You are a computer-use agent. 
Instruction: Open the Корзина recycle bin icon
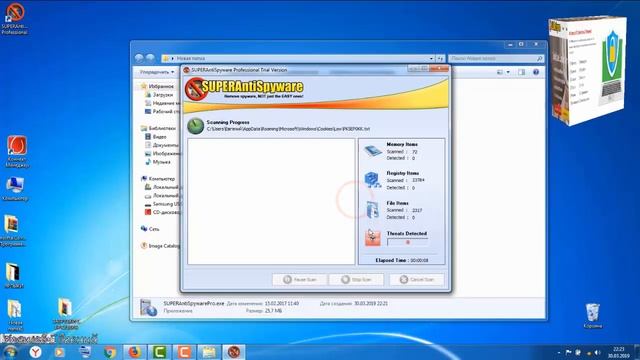pos(592,316)
